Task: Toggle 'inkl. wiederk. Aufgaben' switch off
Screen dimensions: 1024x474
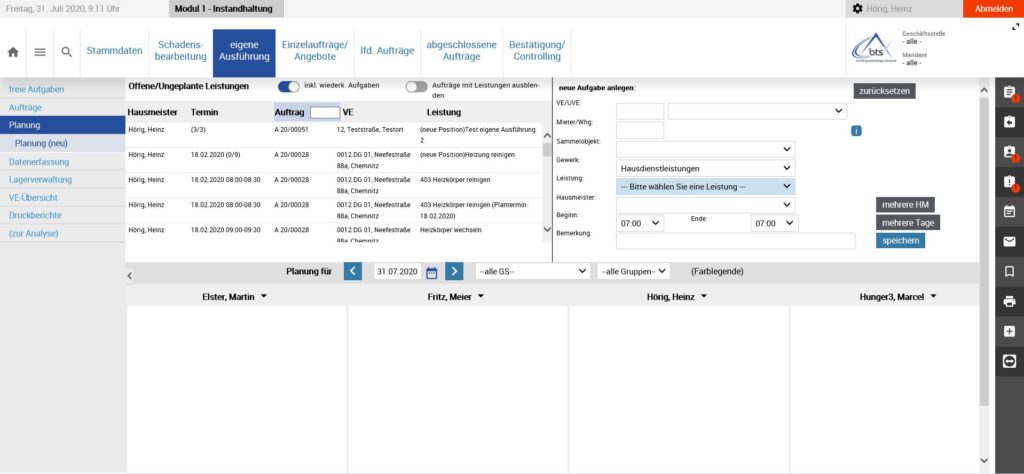Action: [289, 86]
